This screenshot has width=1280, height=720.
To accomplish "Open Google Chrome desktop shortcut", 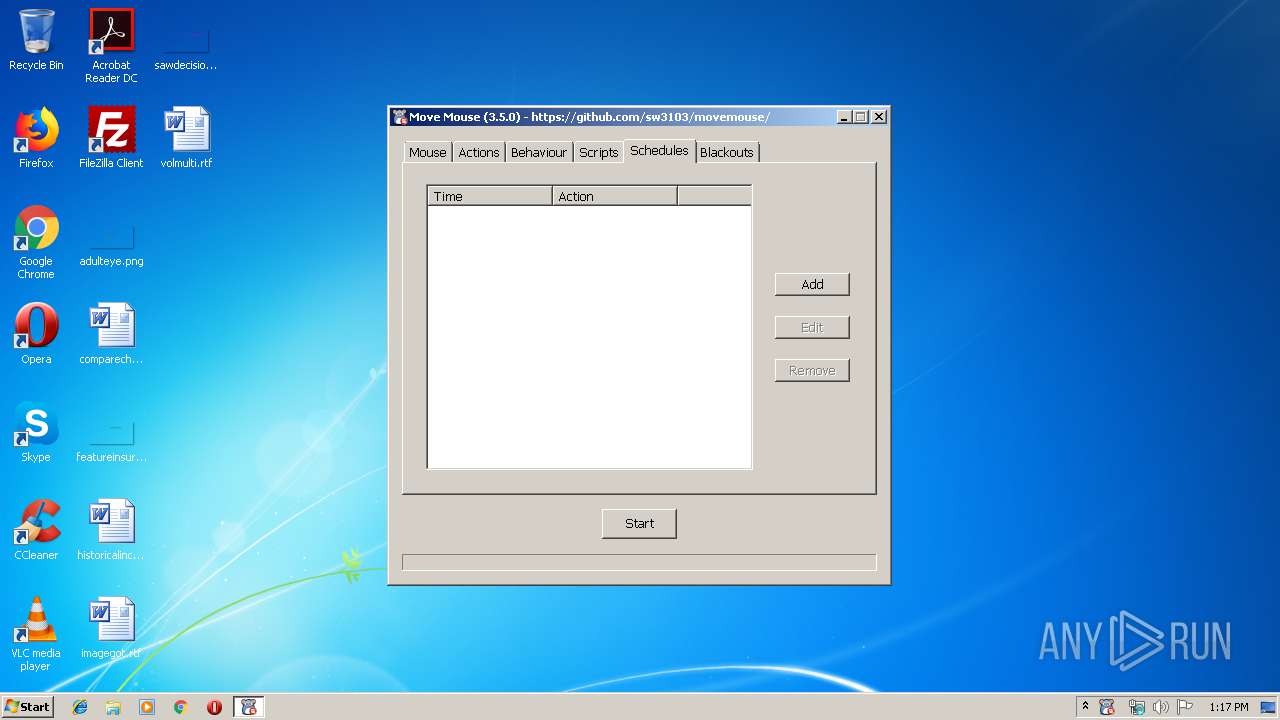I will pos(36,243).
